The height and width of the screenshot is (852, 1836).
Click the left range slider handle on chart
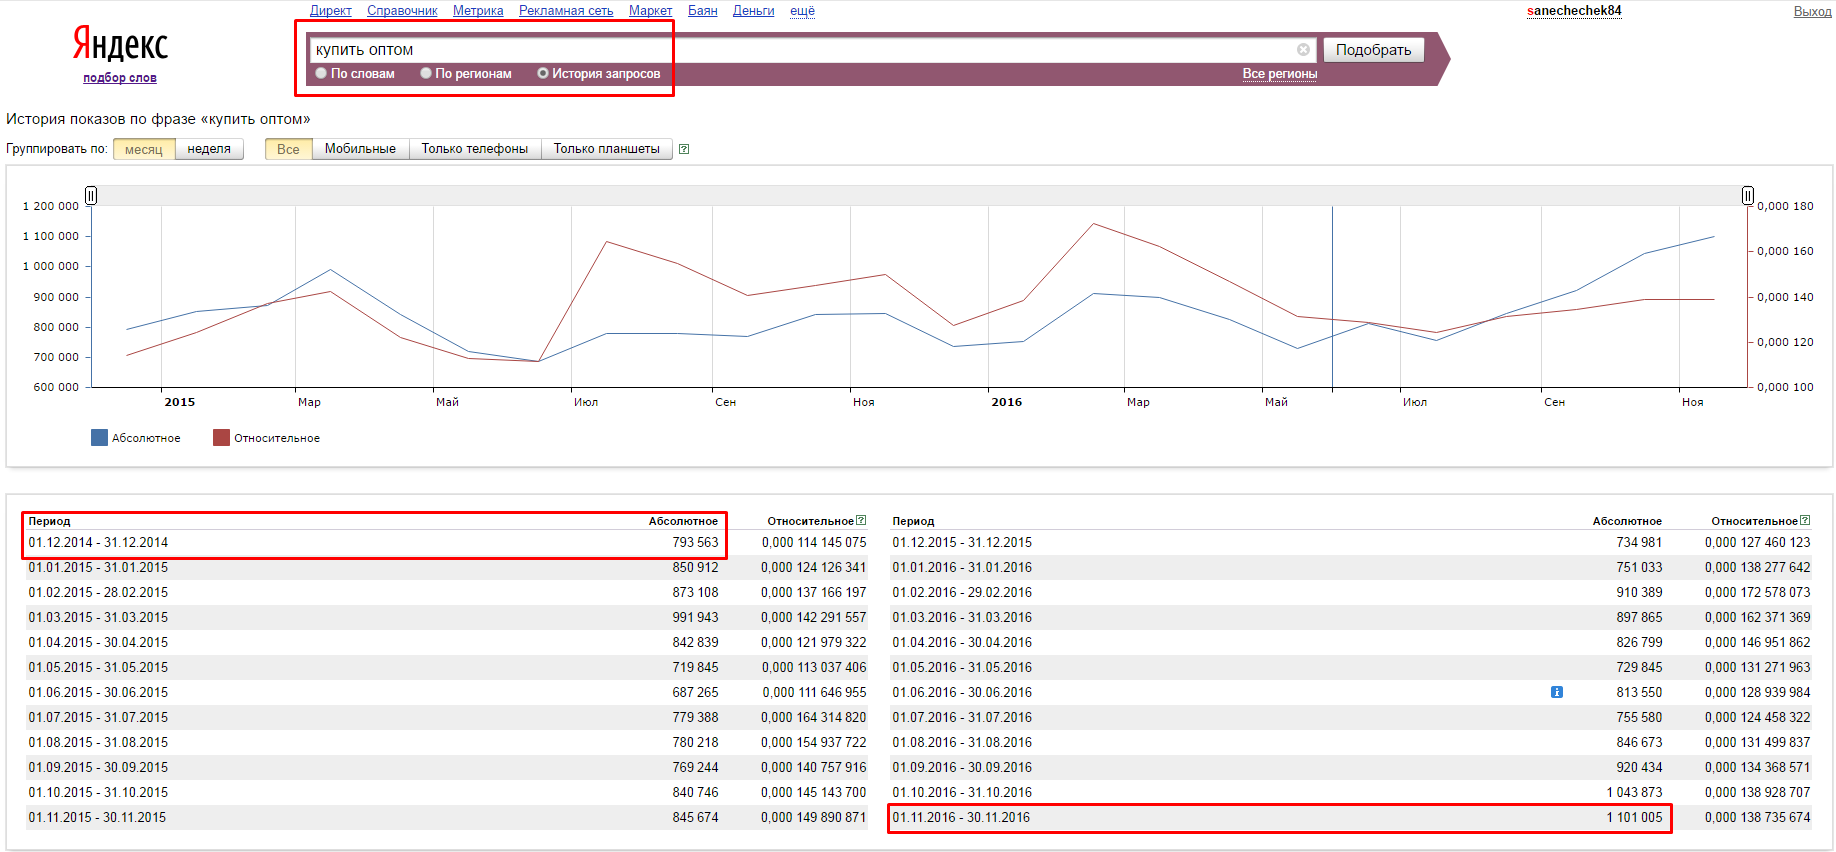tap(91, 195)
